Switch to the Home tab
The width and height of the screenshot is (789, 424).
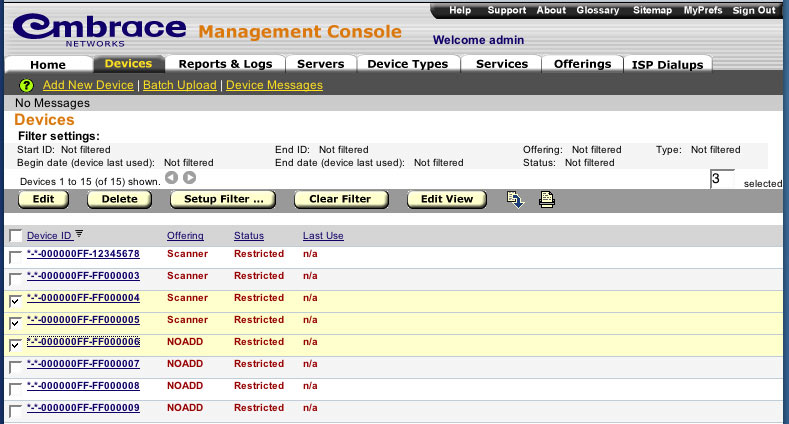tap(48, 64)
